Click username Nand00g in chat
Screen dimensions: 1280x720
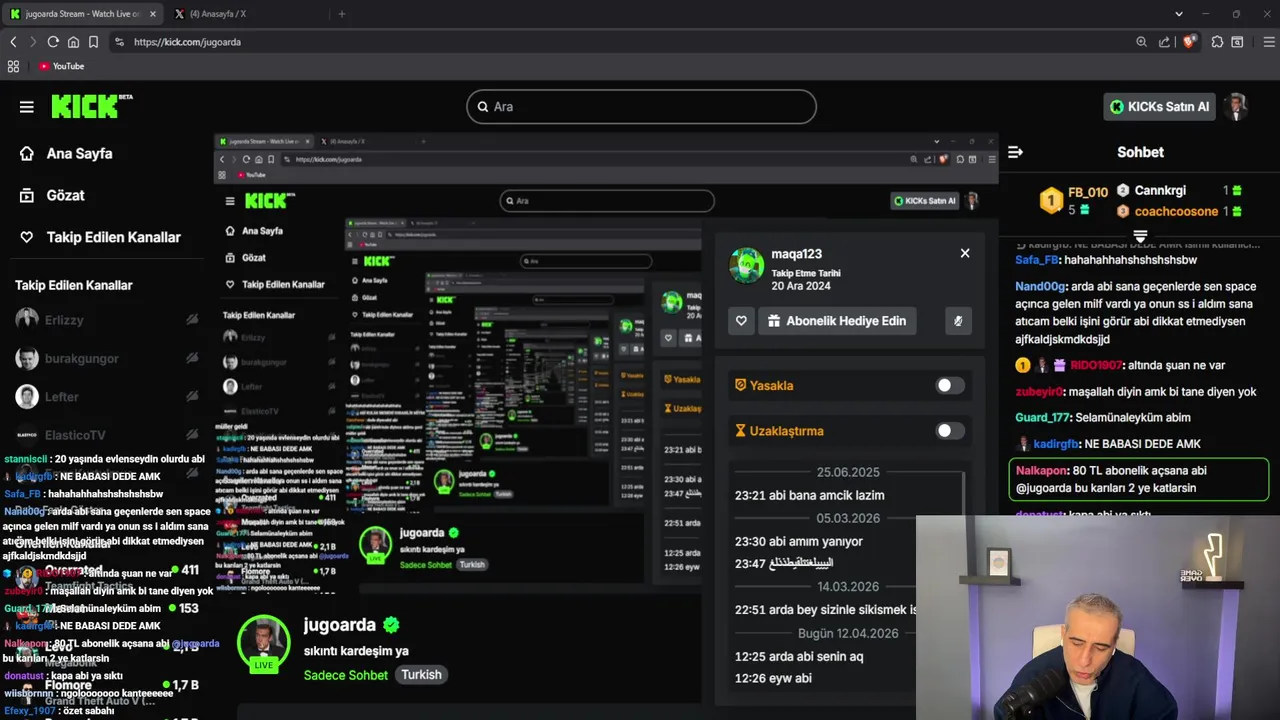[x=1040, y=286]
